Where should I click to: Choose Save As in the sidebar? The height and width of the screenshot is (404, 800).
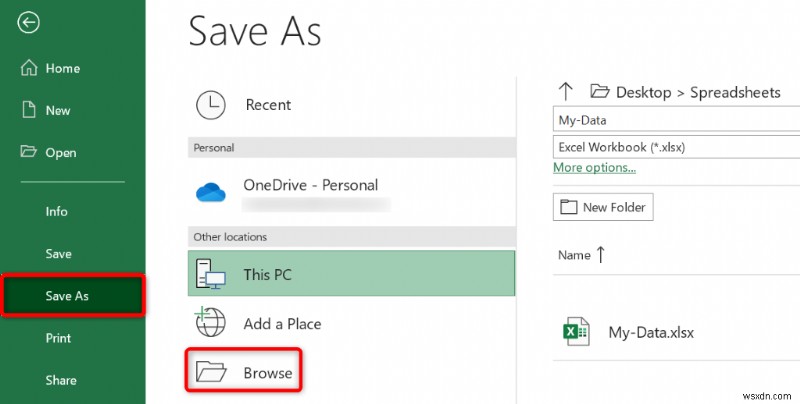tap(72, 296)
